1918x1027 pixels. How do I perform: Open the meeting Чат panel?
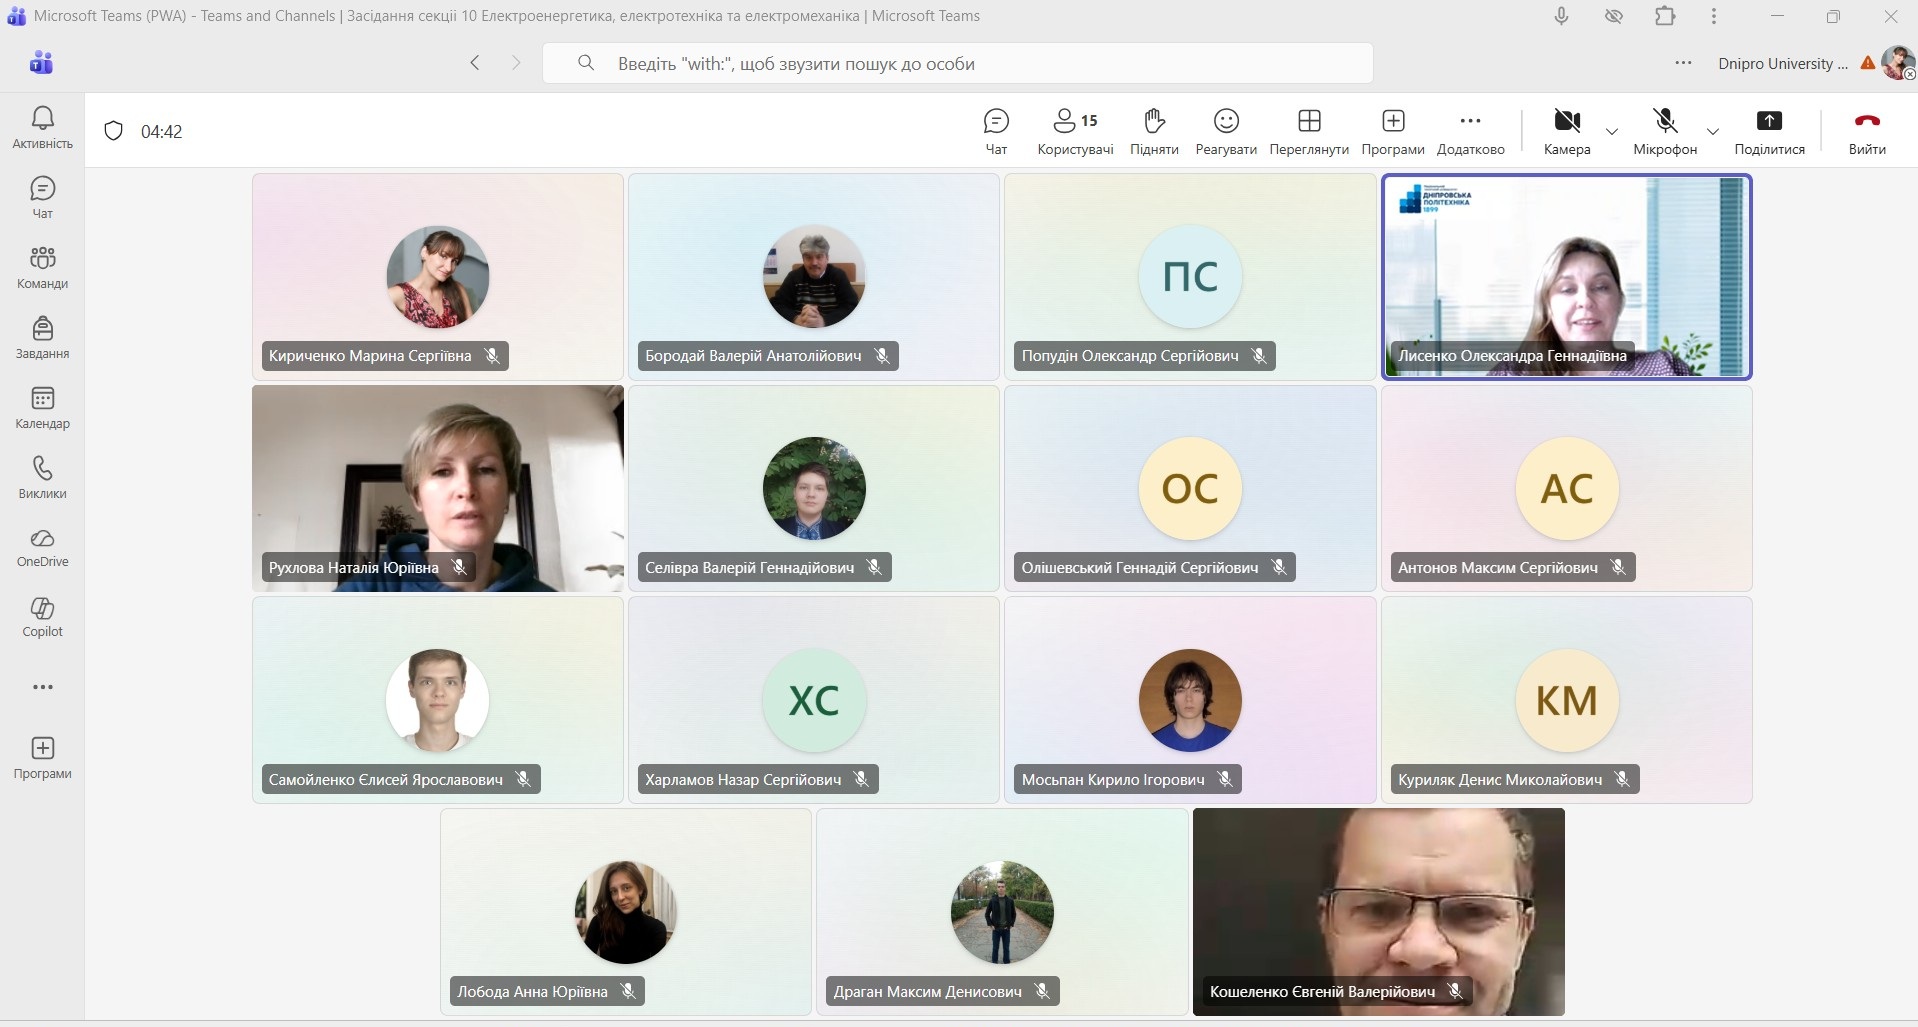996,131
